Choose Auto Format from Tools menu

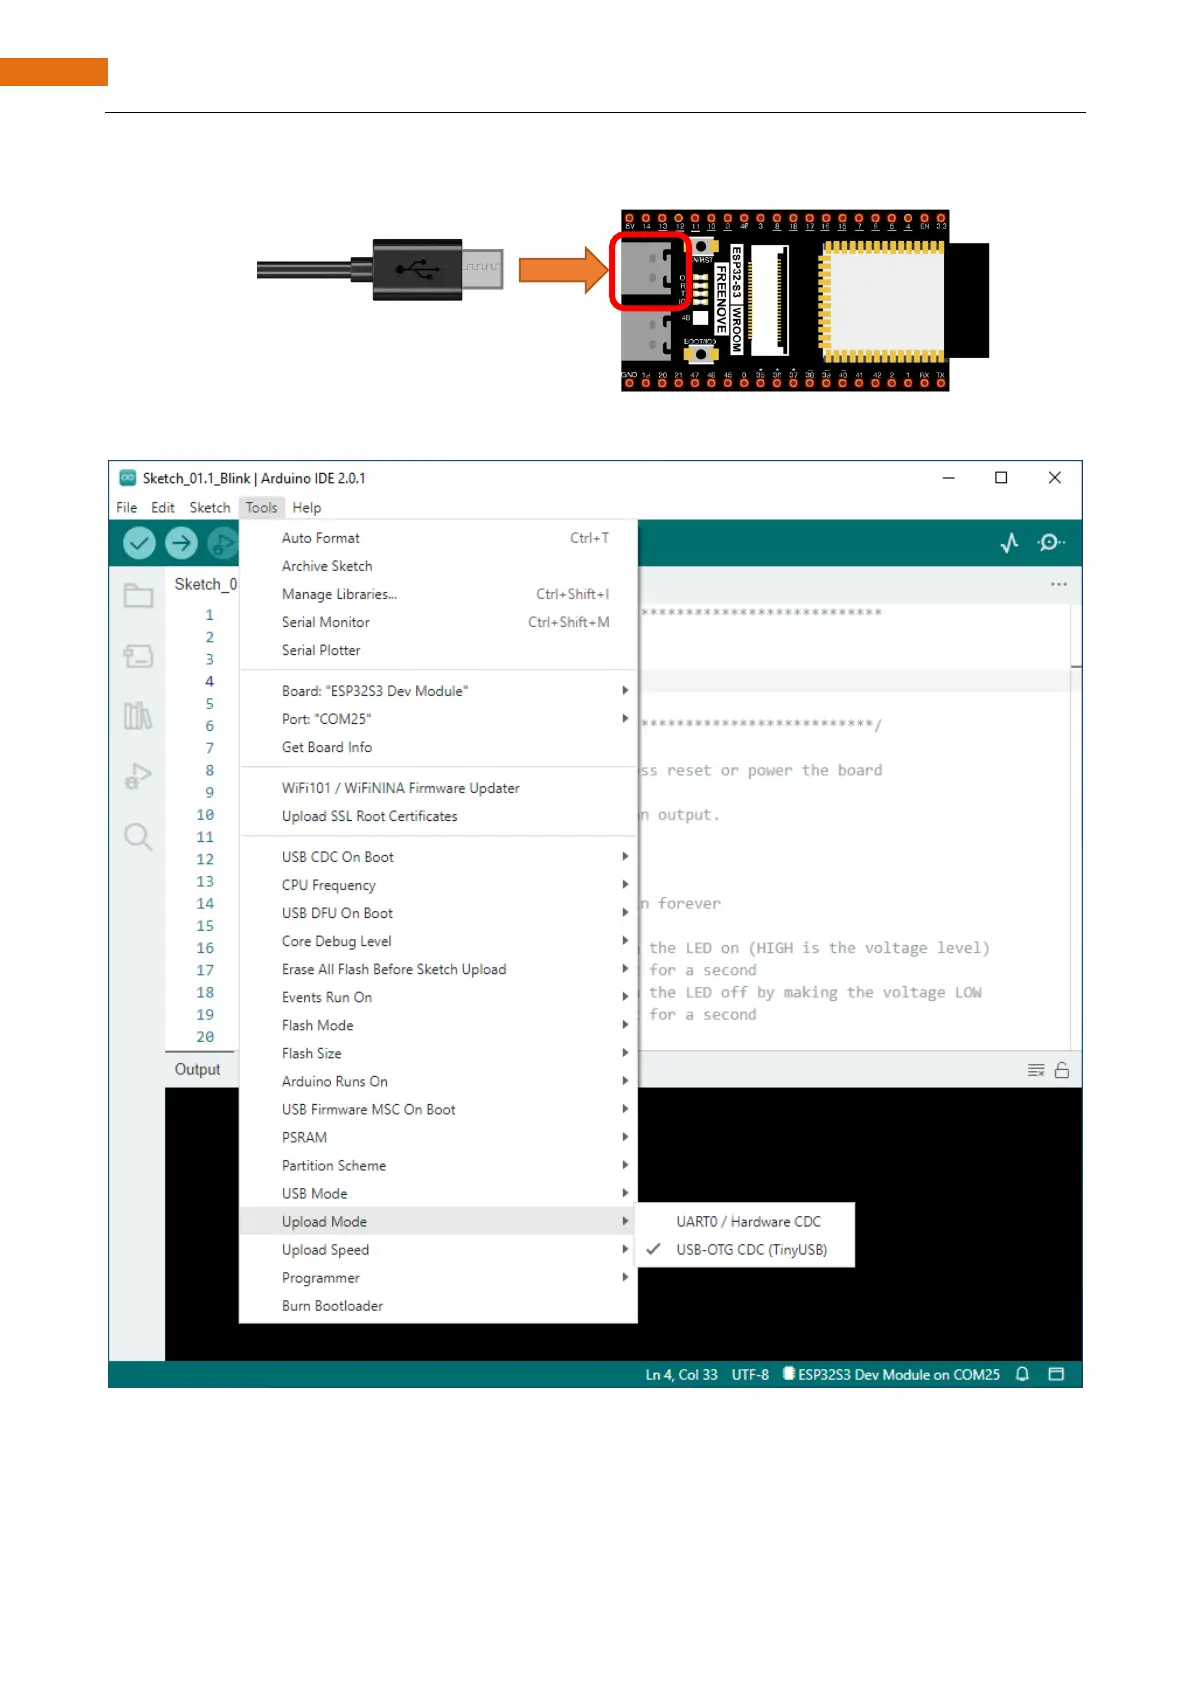coord(438,538)
